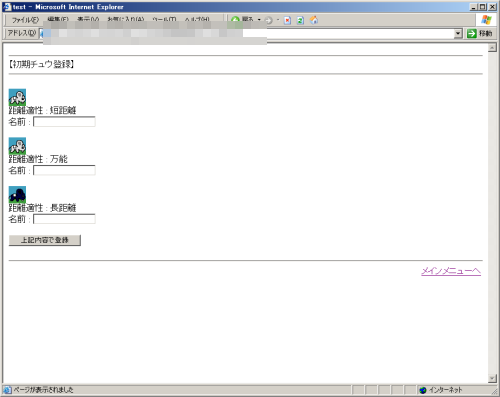Focus the name field for 長距離 mouse

64,219
